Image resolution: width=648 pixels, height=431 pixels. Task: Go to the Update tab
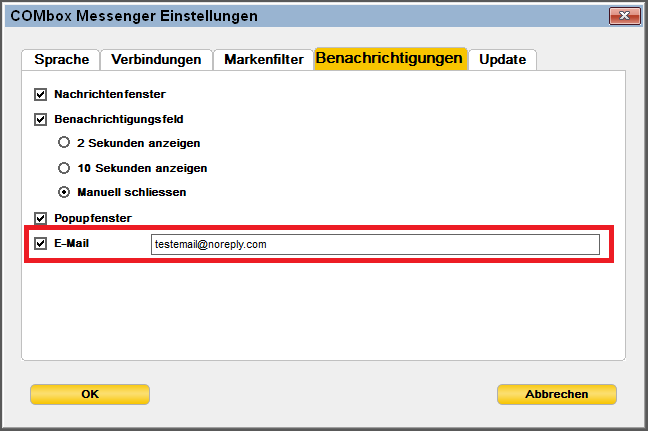click(503, 60)
